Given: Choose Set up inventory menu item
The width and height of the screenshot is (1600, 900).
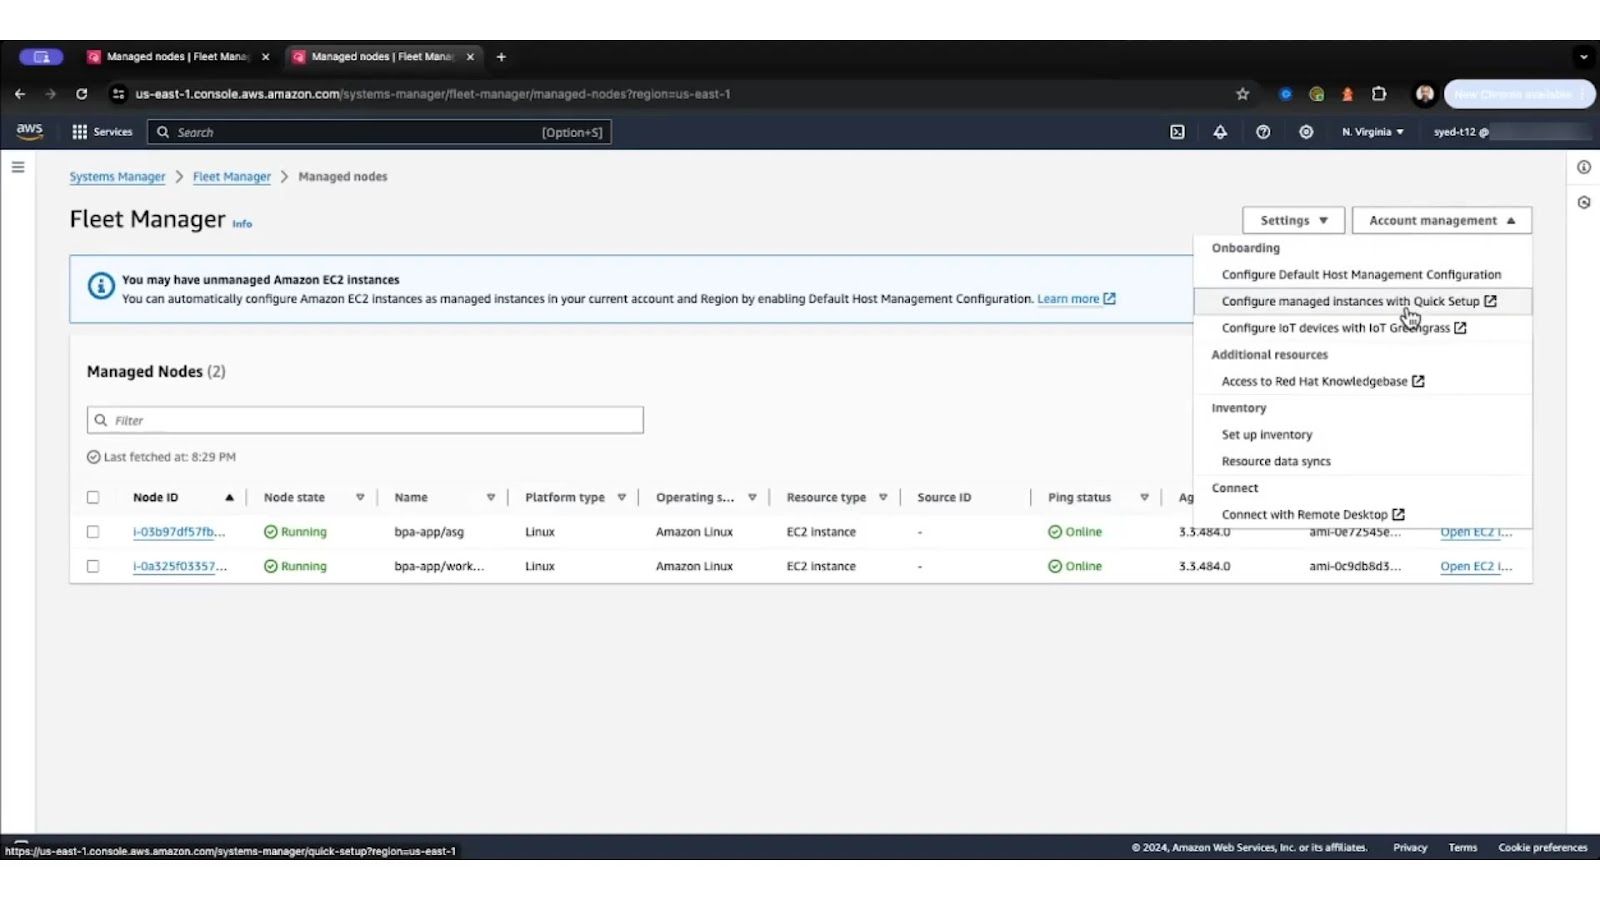Looking at the screenshot, I should coord(1361,435).
